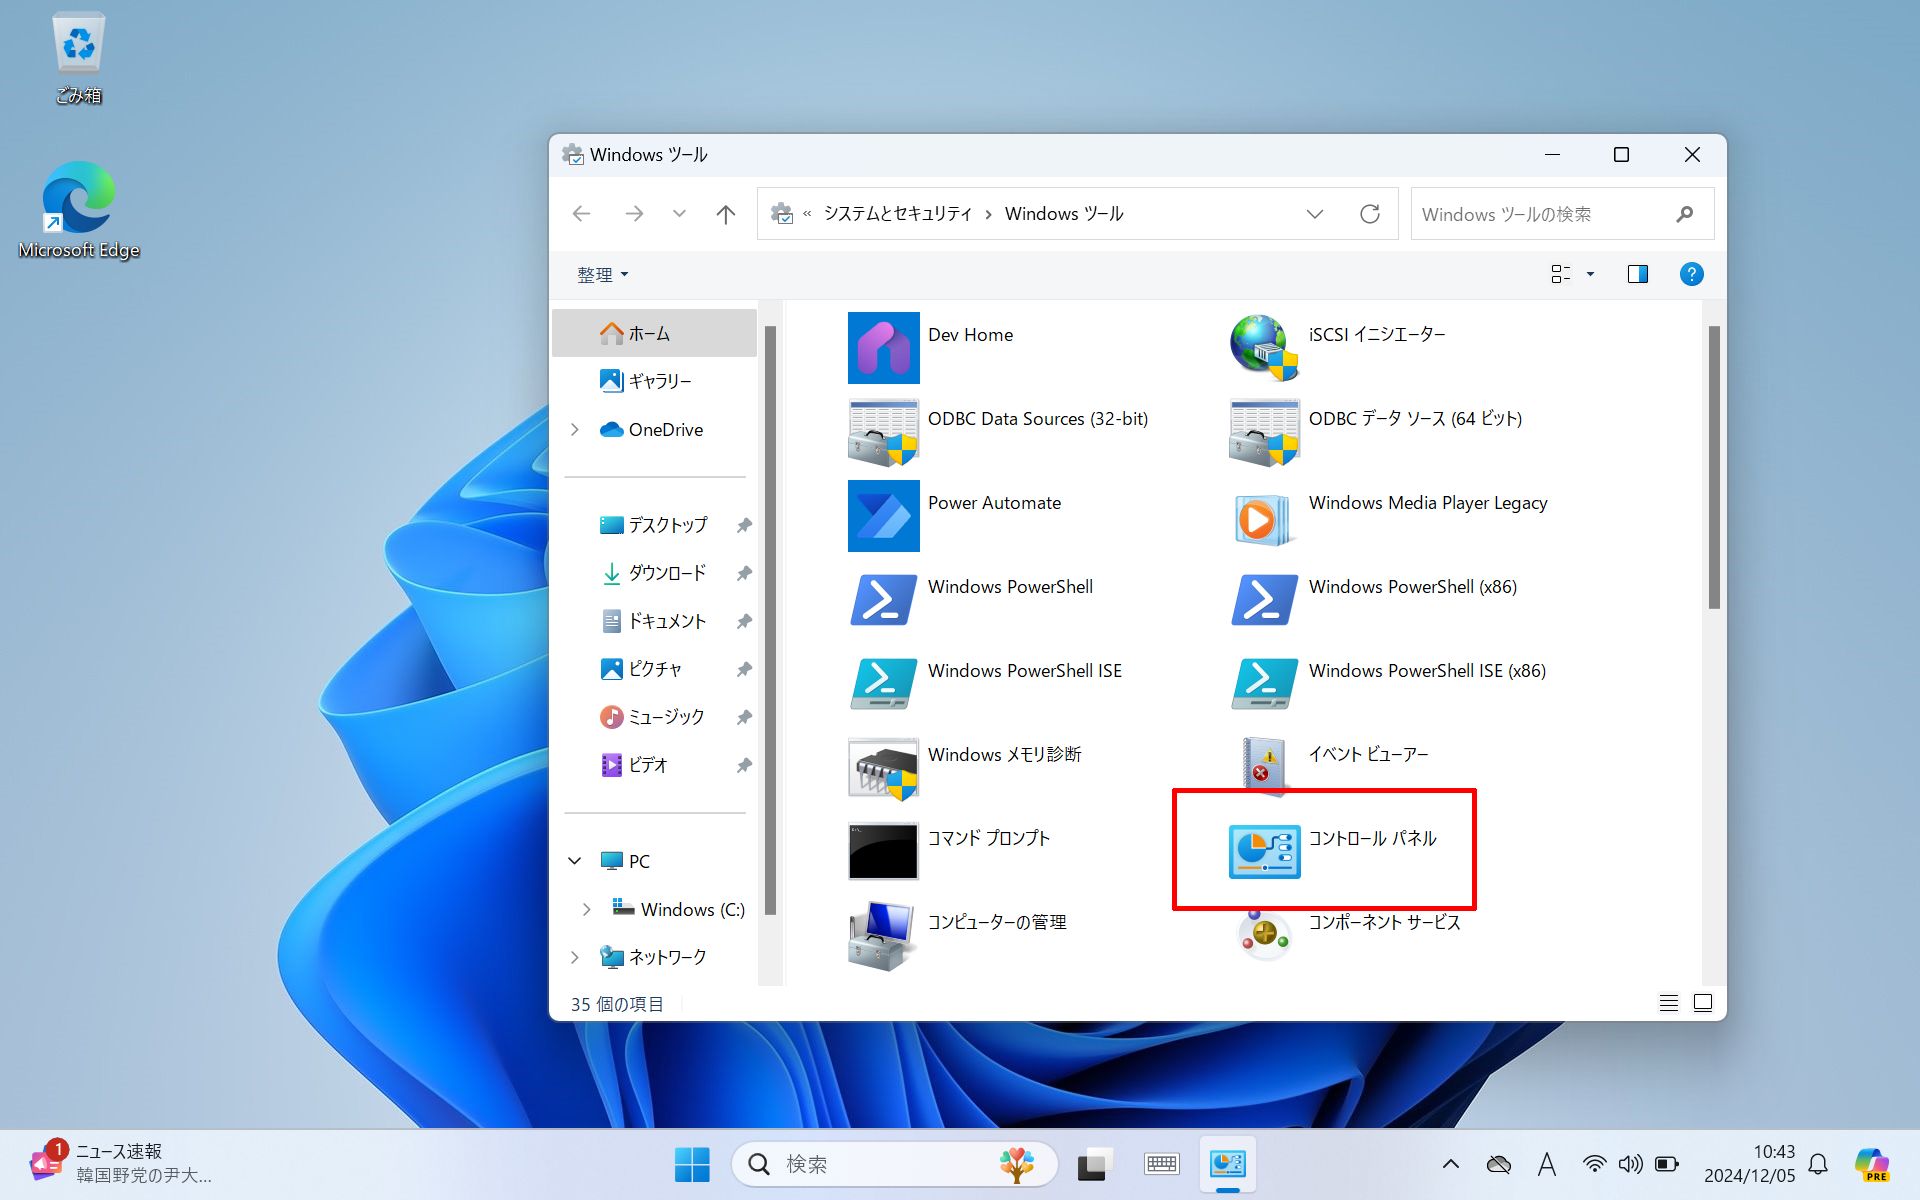The height and width of the screenshot is (1200, 1920).
Task: Click the taskbar 検索 search box
Action: 895,1164
